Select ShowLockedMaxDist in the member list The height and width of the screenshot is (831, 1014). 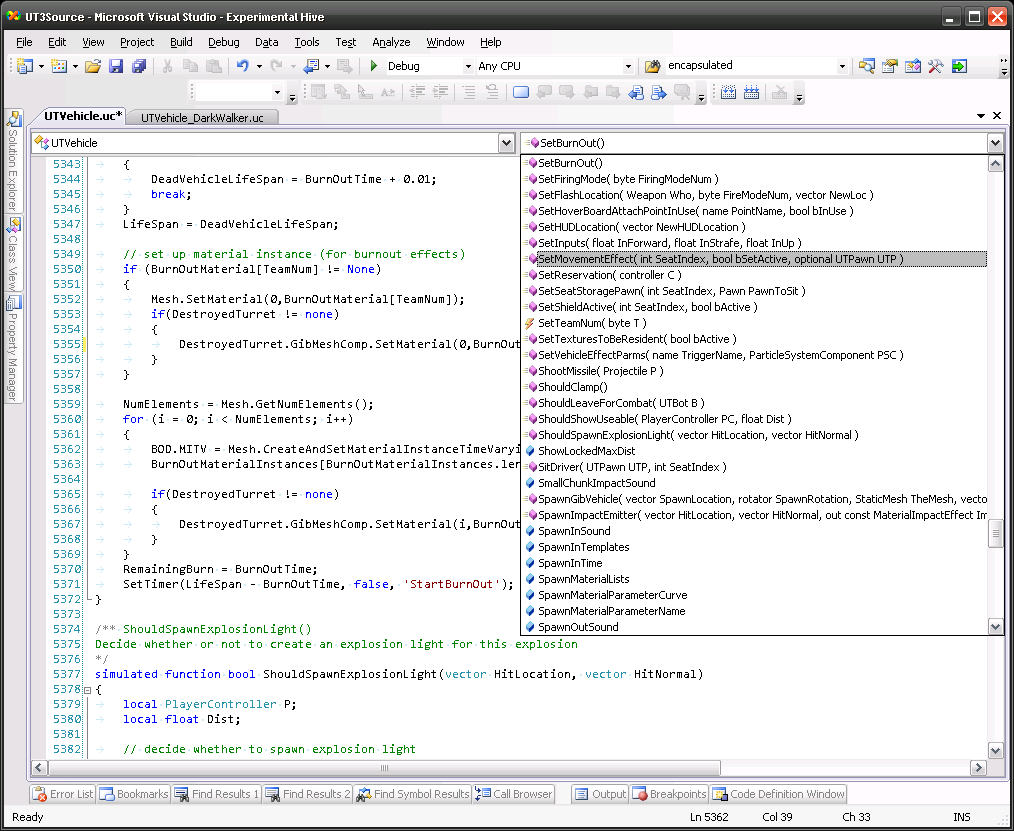(756, 451)
